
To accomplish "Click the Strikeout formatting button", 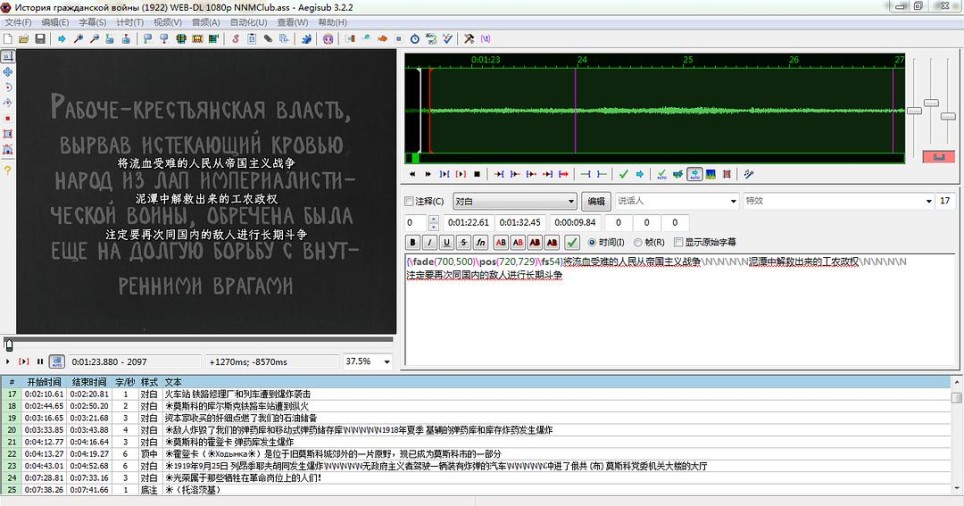I will 463,242.
